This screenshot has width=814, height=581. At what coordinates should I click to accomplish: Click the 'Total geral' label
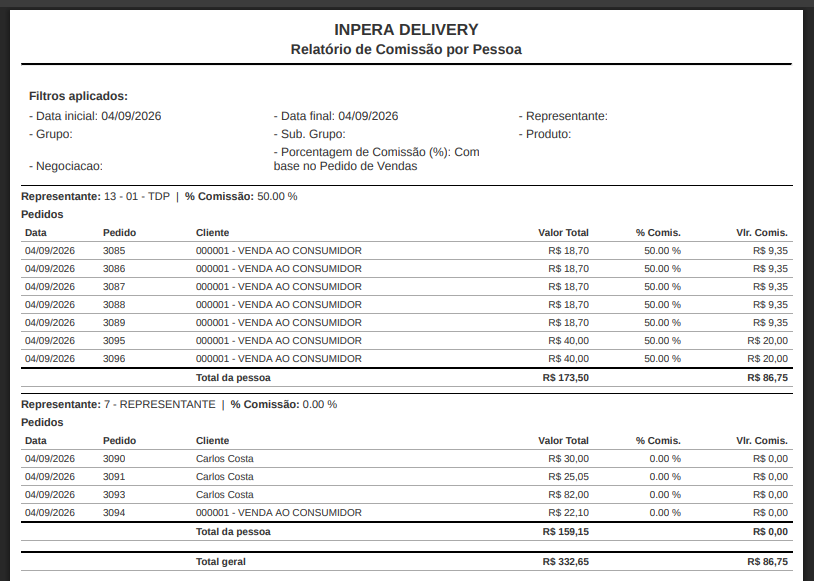tap(221, 562)
